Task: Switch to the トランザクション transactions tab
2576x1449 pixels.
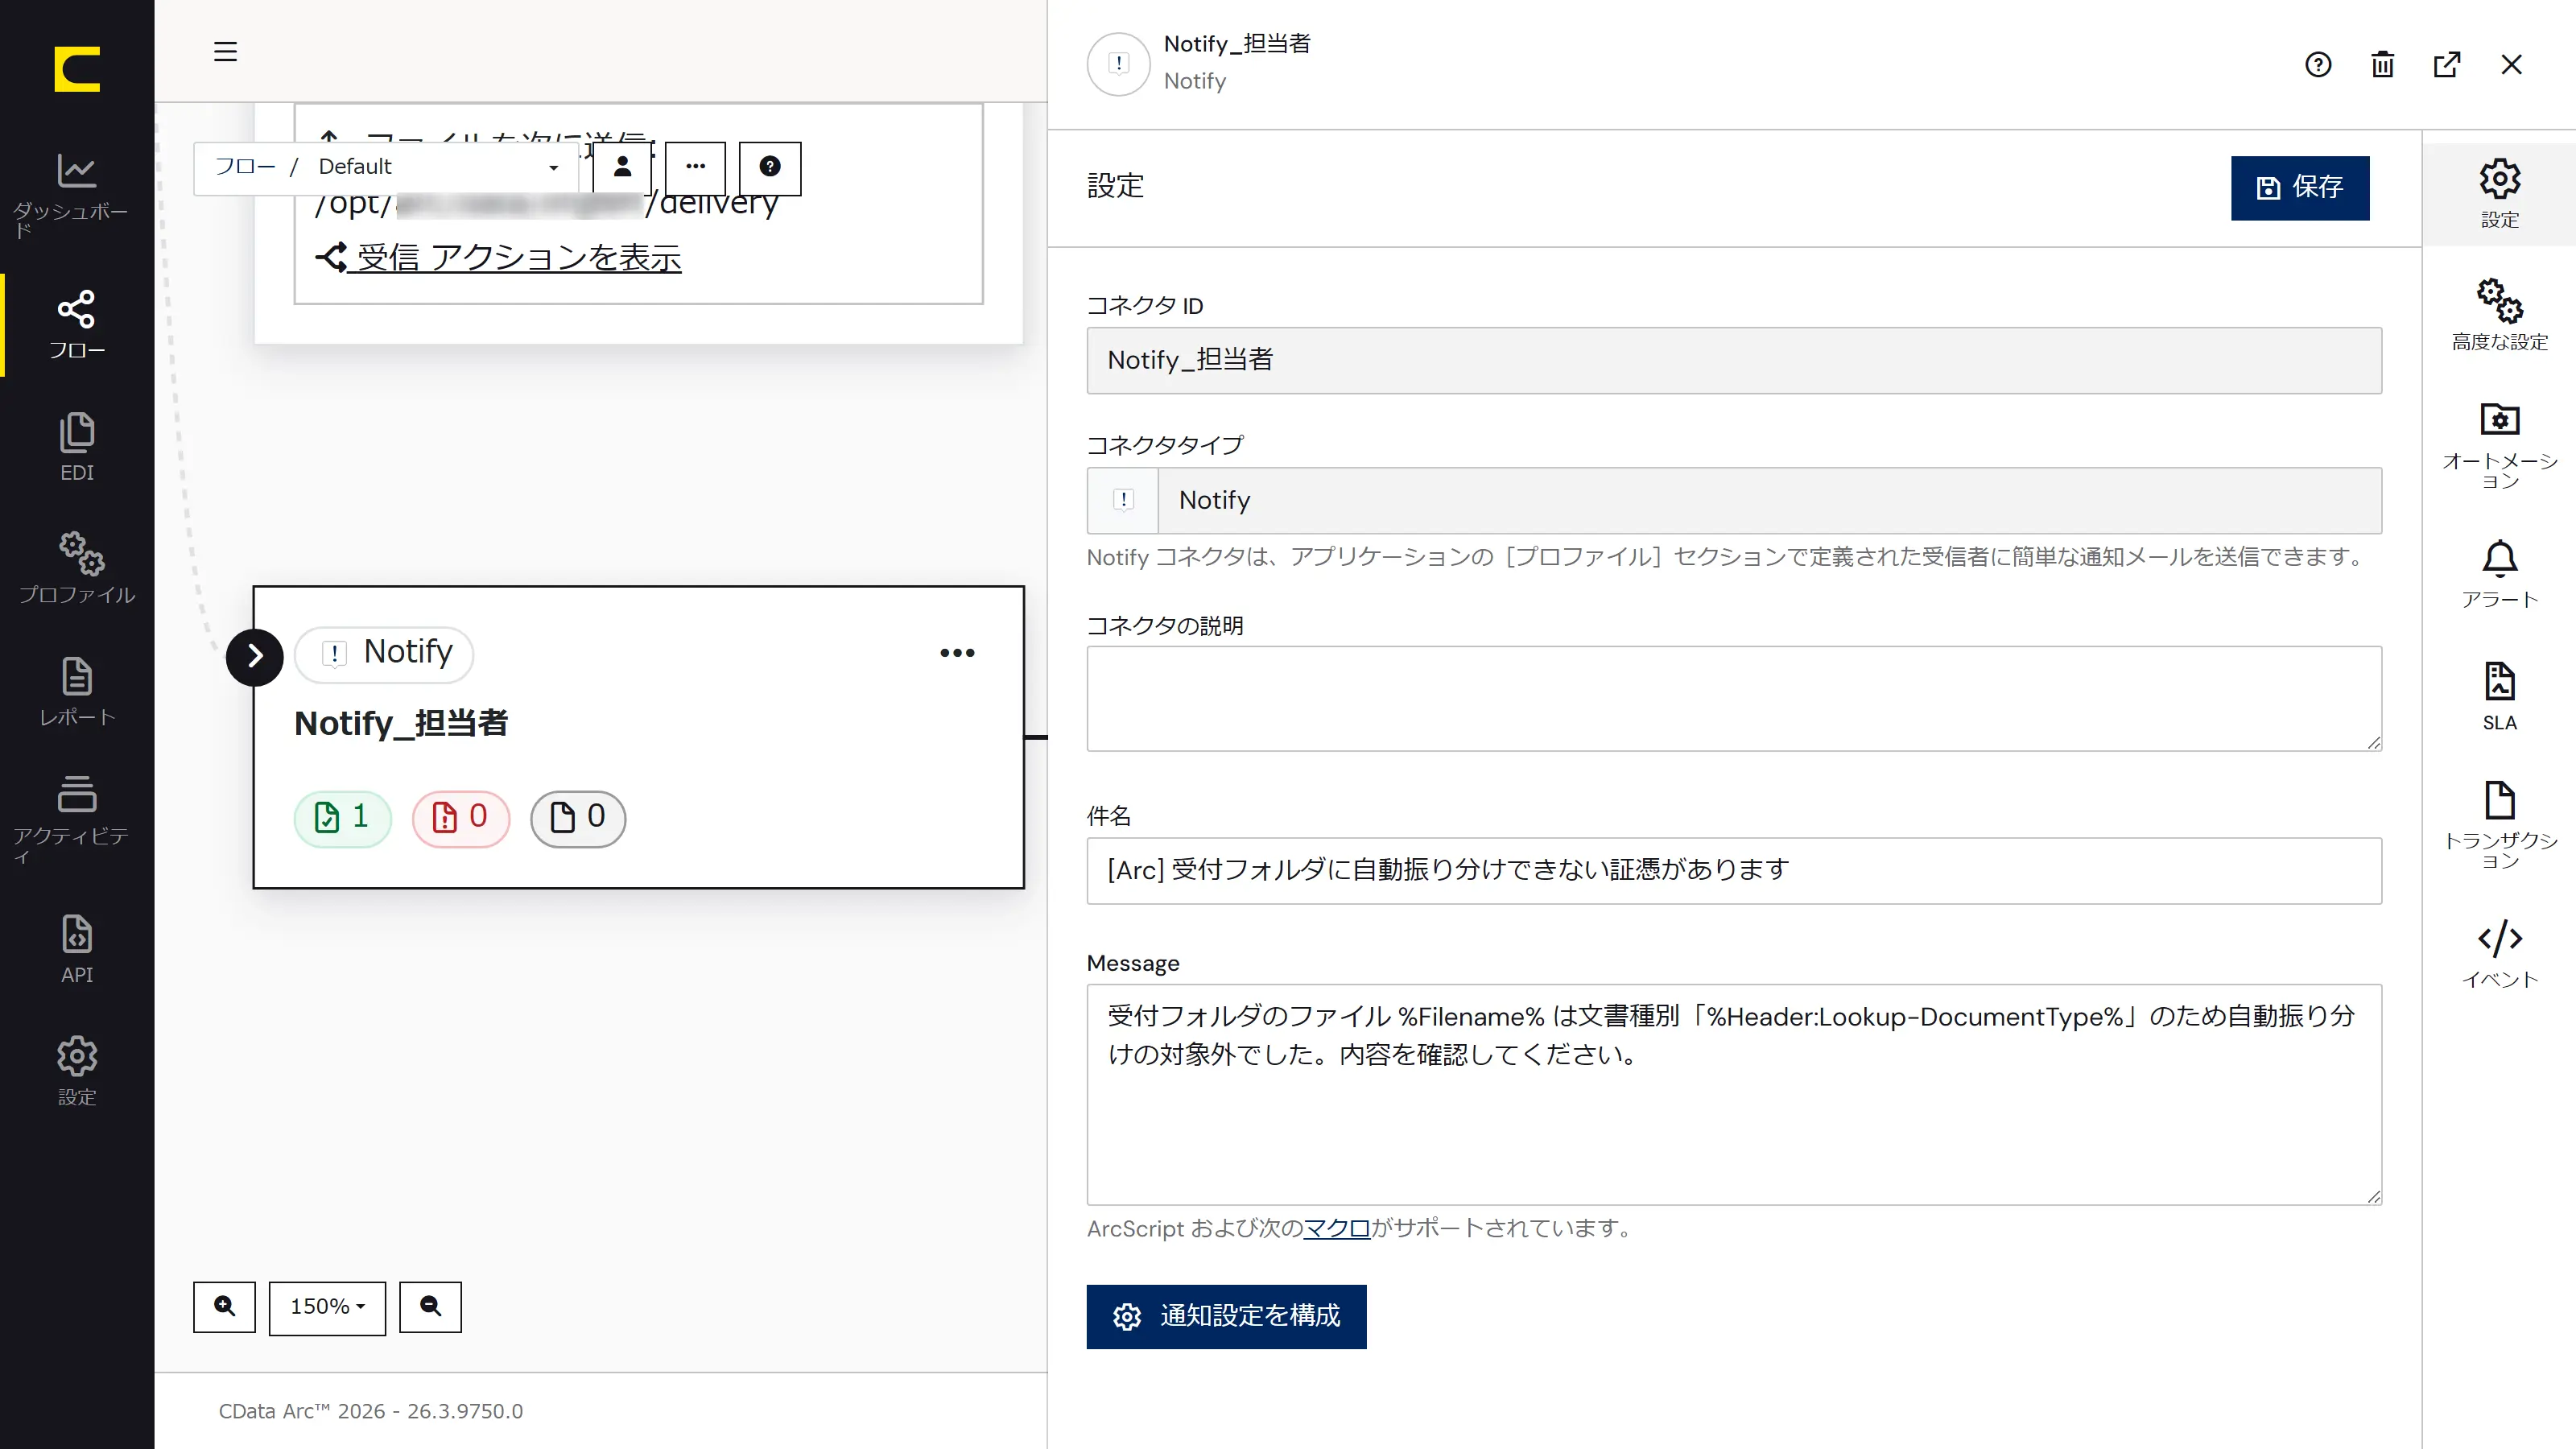Action: click(2499, 825)
